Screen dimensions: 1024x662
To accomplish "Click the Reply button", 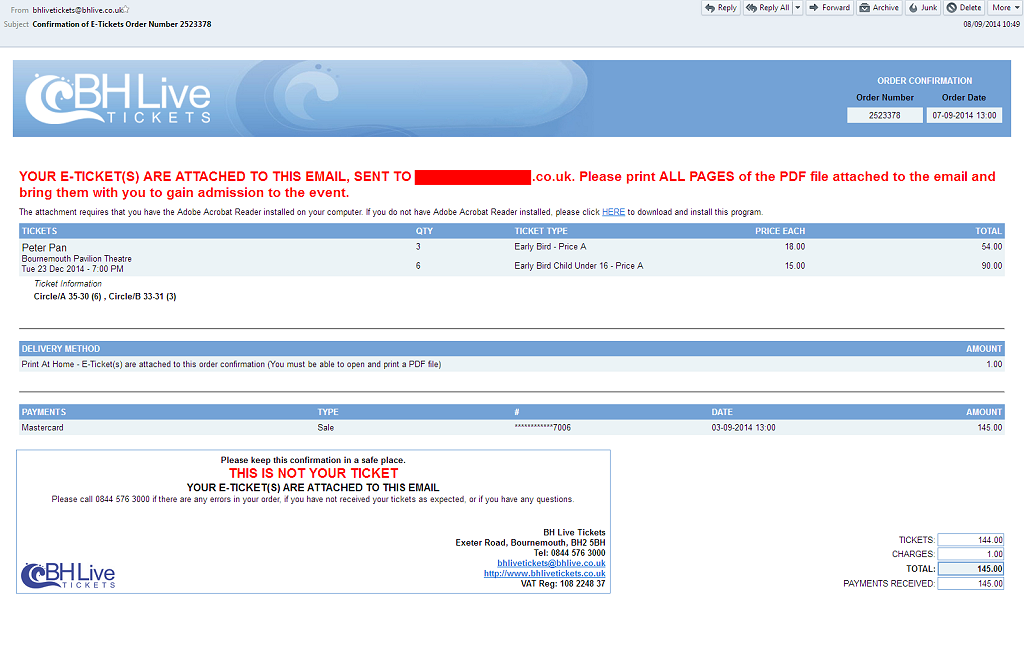I will [x=720, y=8].
